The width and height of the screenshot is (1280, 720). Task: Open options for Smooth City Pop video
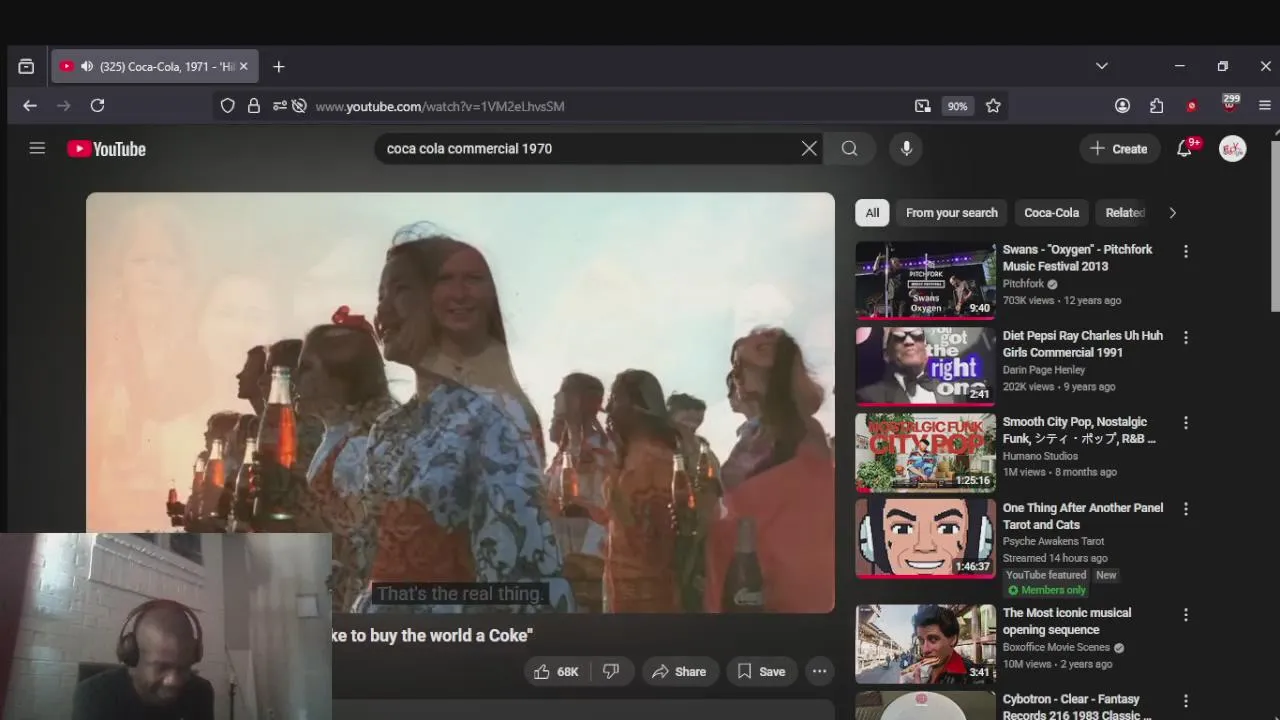click(x=1186, y=423)
